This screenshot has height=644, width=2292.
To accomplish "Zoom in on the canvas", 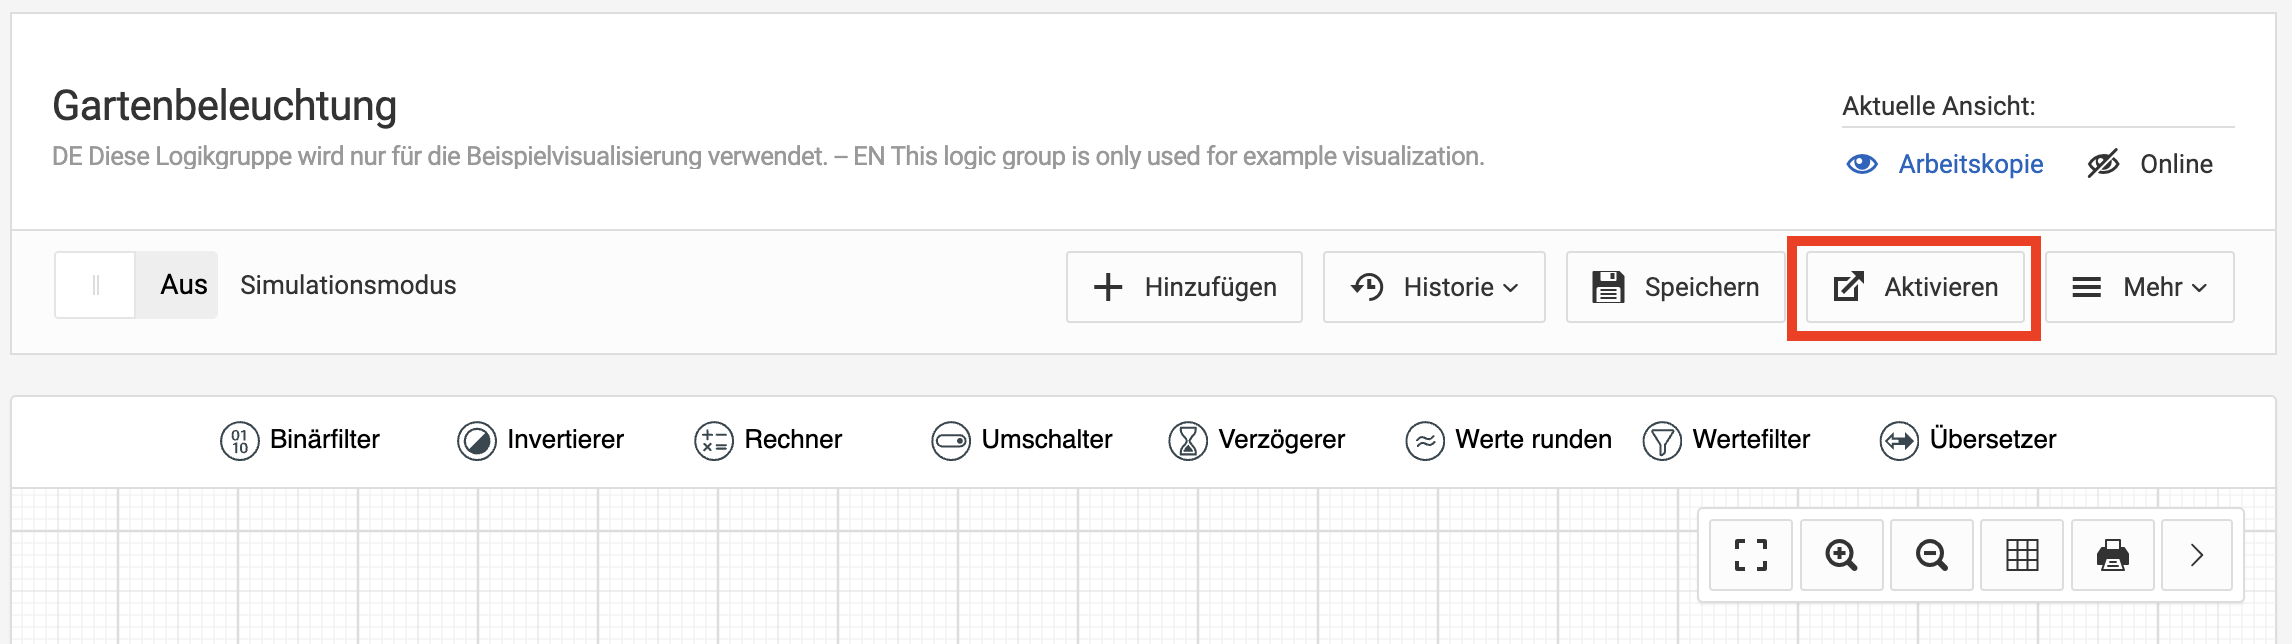I will (x=1841, y=555).
